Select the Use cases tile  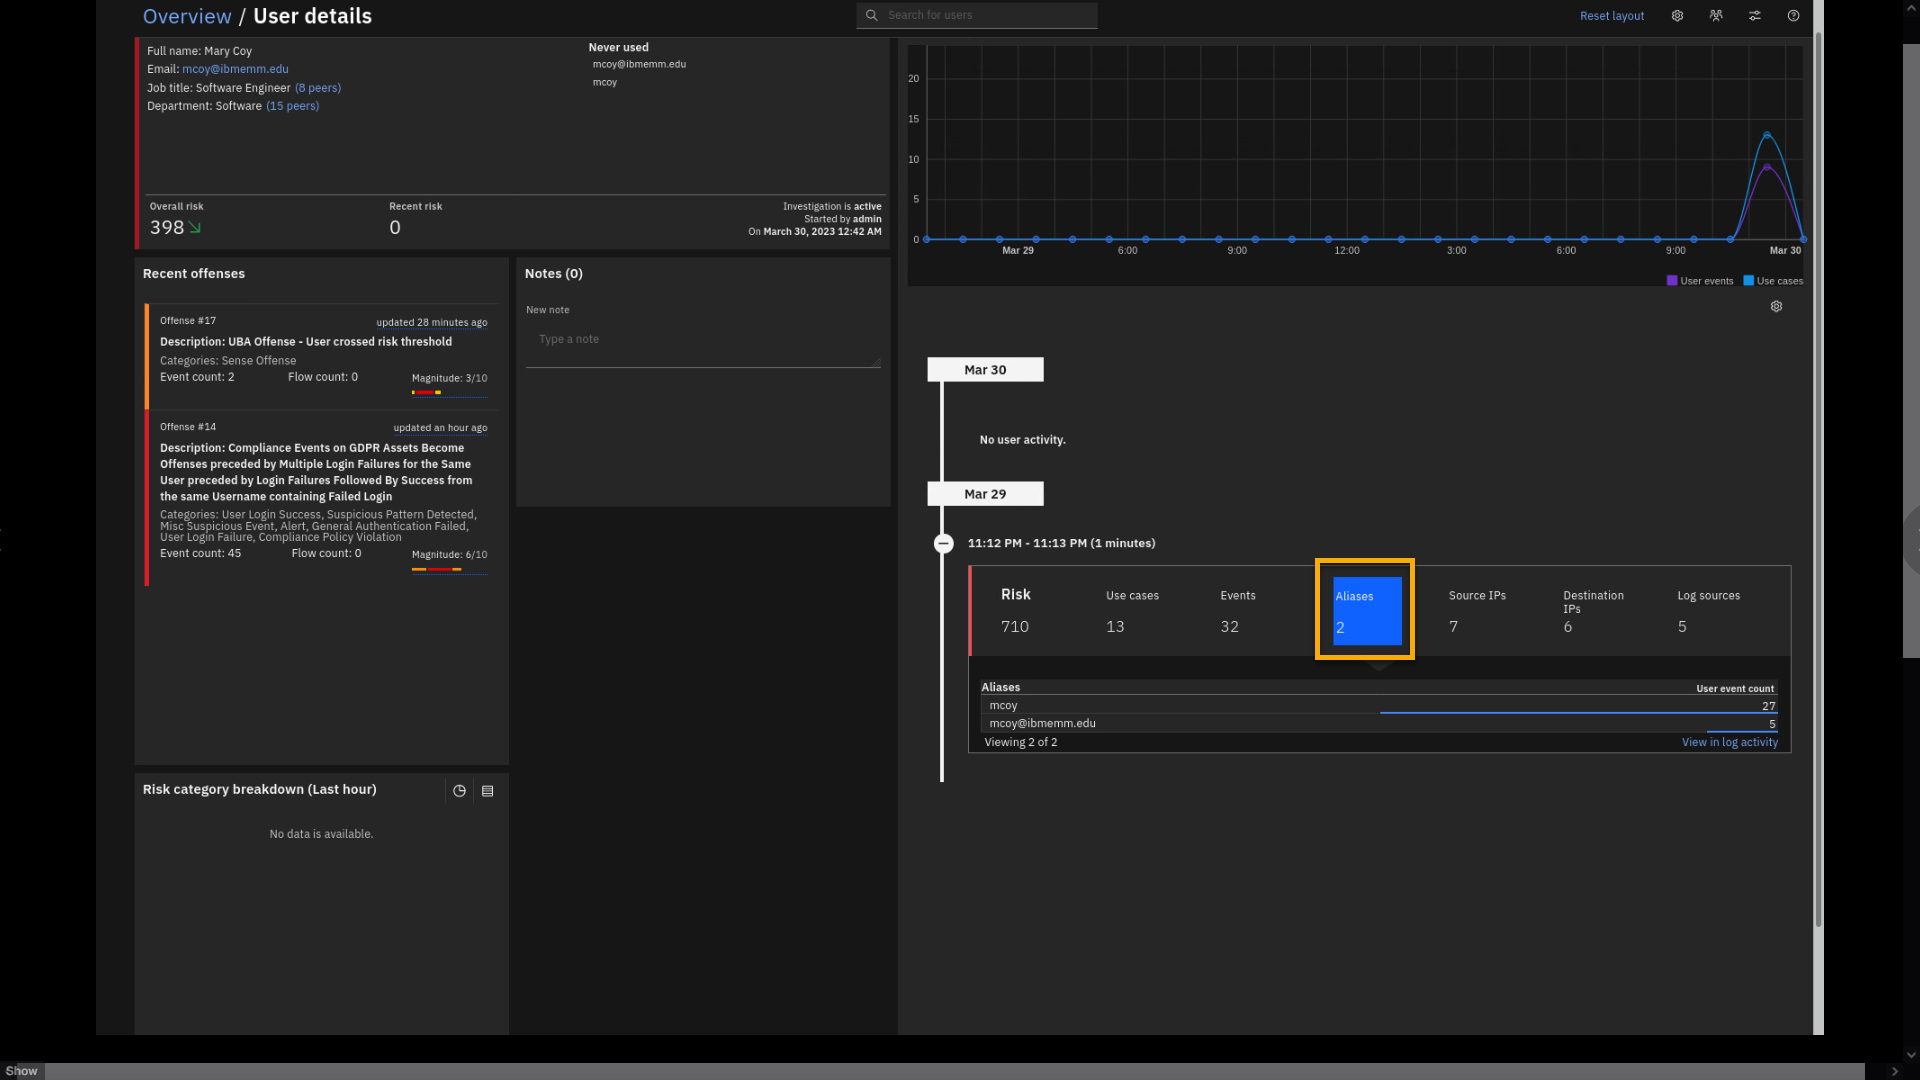coord(1132,611)
